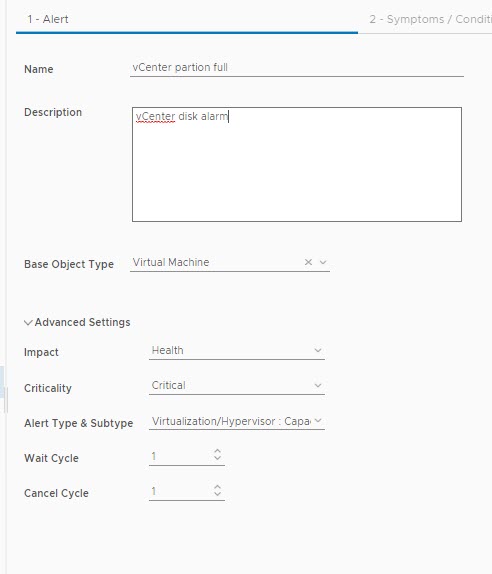Viewport: 492px width, 574px height.
Task: Clear the Base Object Type selection
Action: [x=308, y=262]
